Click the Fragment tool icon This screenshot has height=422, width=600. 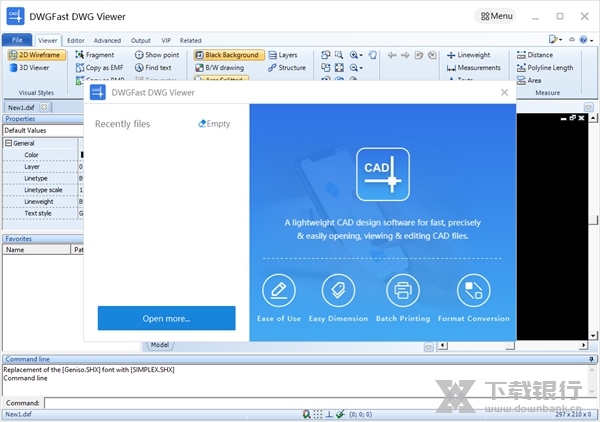pyautogui.click(x=80, y=55)
